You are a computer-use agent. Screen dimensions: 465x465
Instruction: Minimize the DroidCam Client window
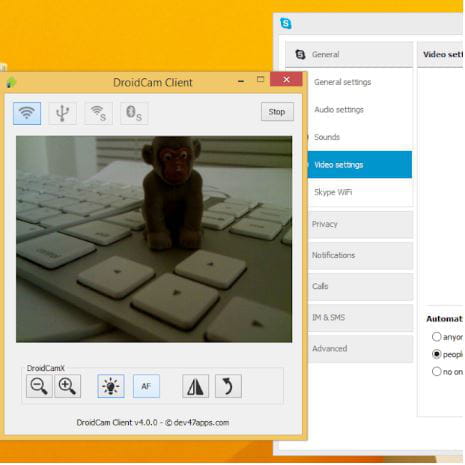tap(241, 81)
